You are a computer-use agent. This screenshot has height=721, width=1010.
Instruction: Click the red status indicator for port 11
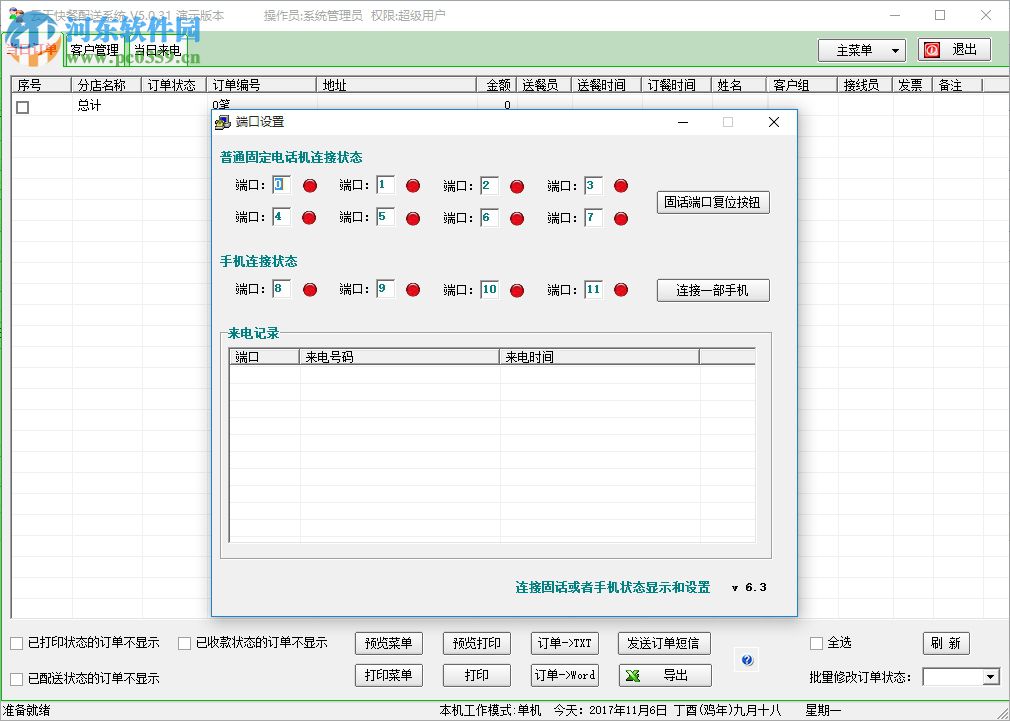621,290
